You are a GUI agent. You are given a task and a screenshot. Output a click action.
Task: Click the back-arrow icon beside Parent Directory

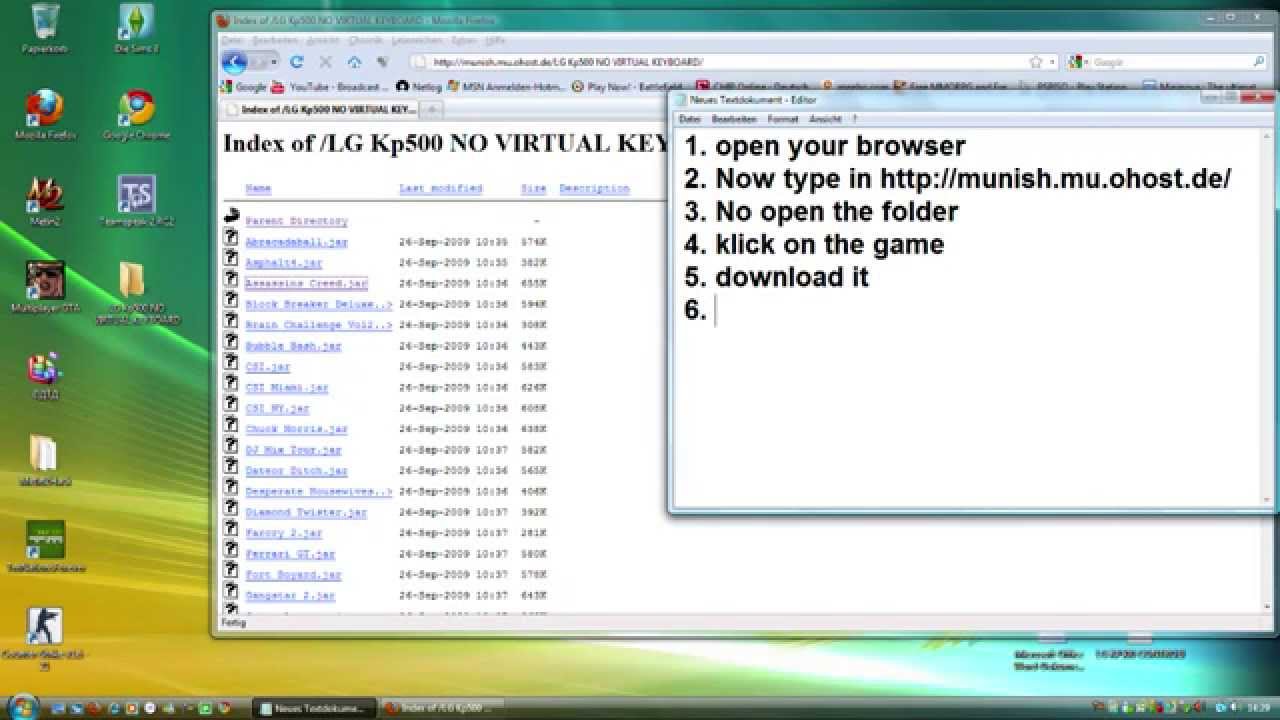231,218
